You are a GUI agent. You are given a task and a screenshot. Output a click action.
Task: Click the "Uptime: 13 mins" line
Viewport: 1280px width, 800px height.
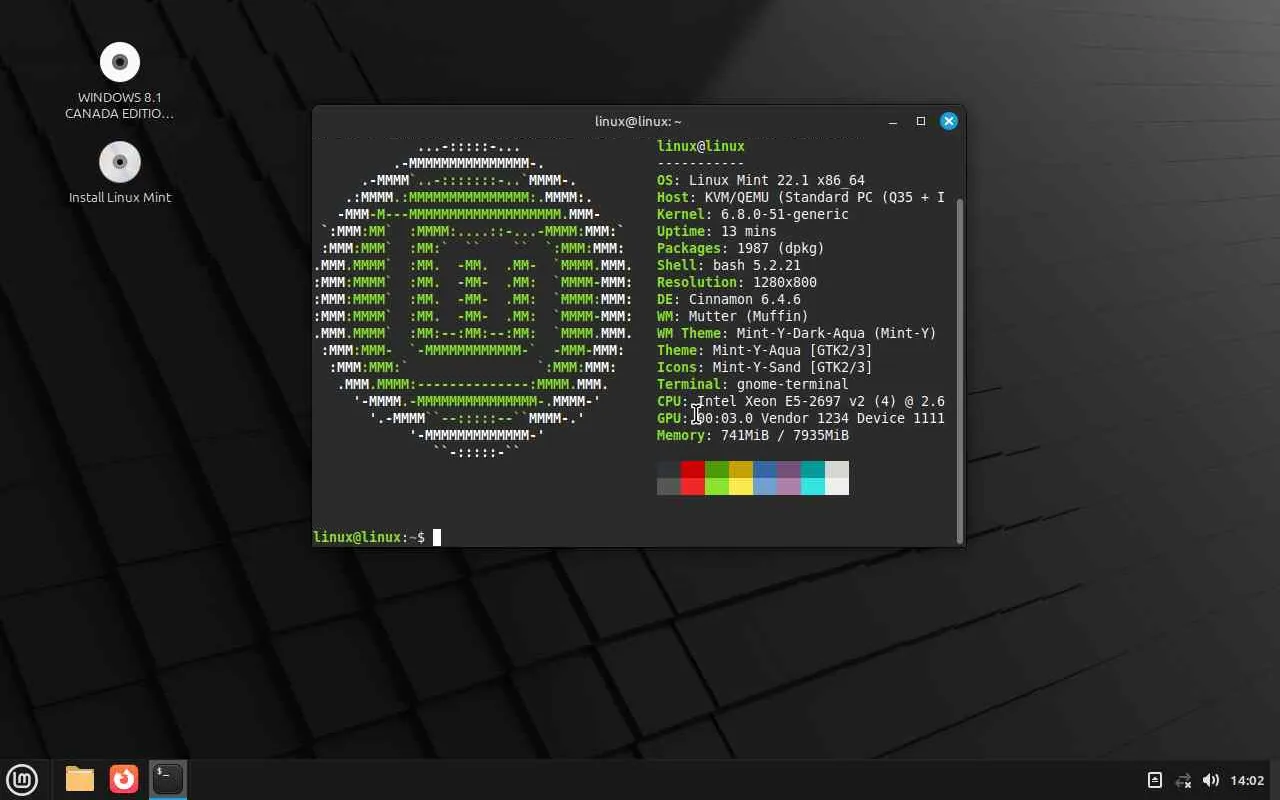pos(717,232)
